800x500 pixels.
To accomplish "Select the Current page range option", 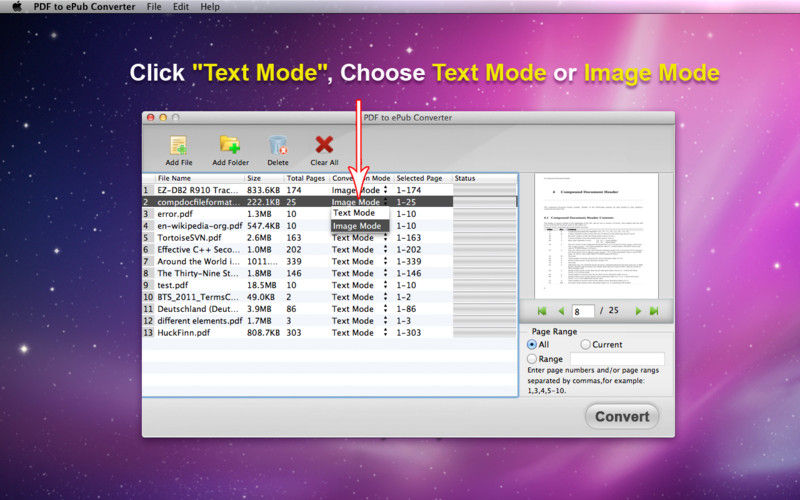I will (x=585, y=344).
